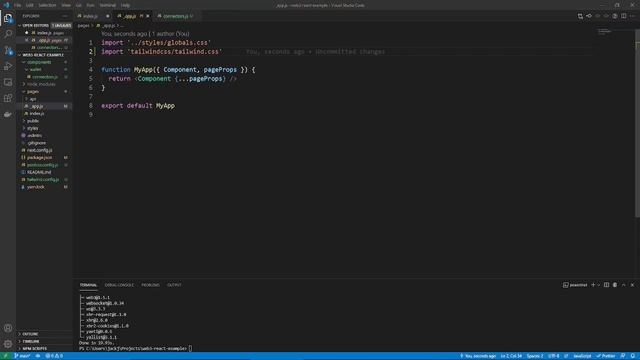This screenshot has height=360, width=640.
Task: Open the Manage gear icon
Action: click(8, 344)
